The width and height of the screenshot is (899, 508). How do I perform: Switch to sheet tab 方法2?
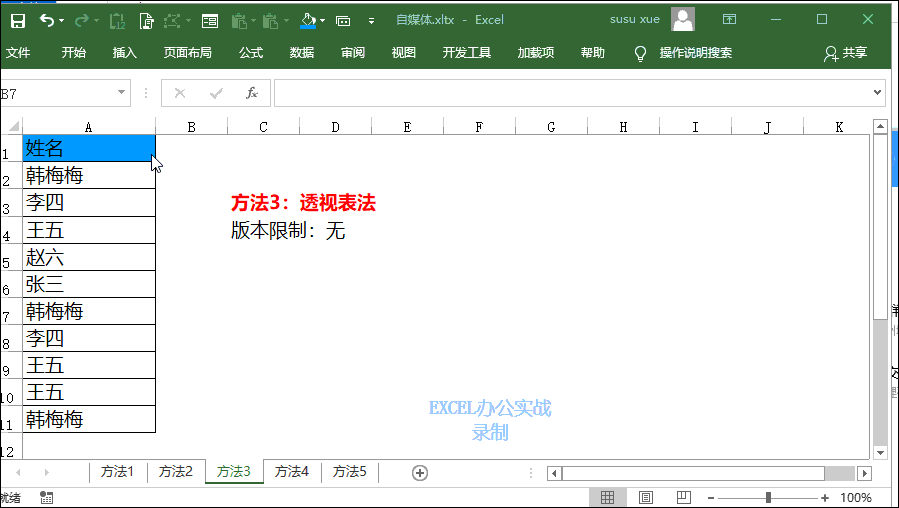(175, 471)
